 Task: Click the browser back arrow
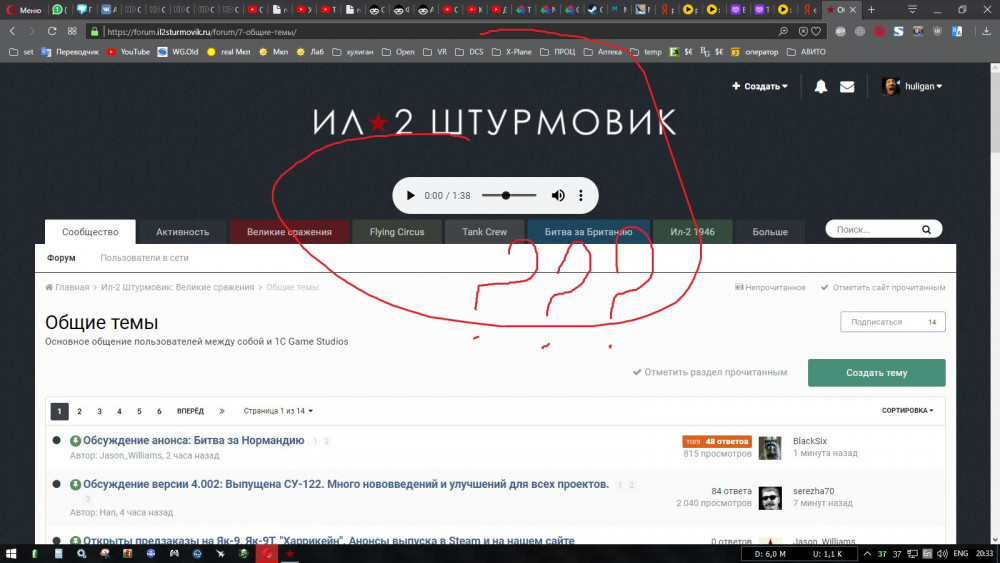(x=12, y=31)
